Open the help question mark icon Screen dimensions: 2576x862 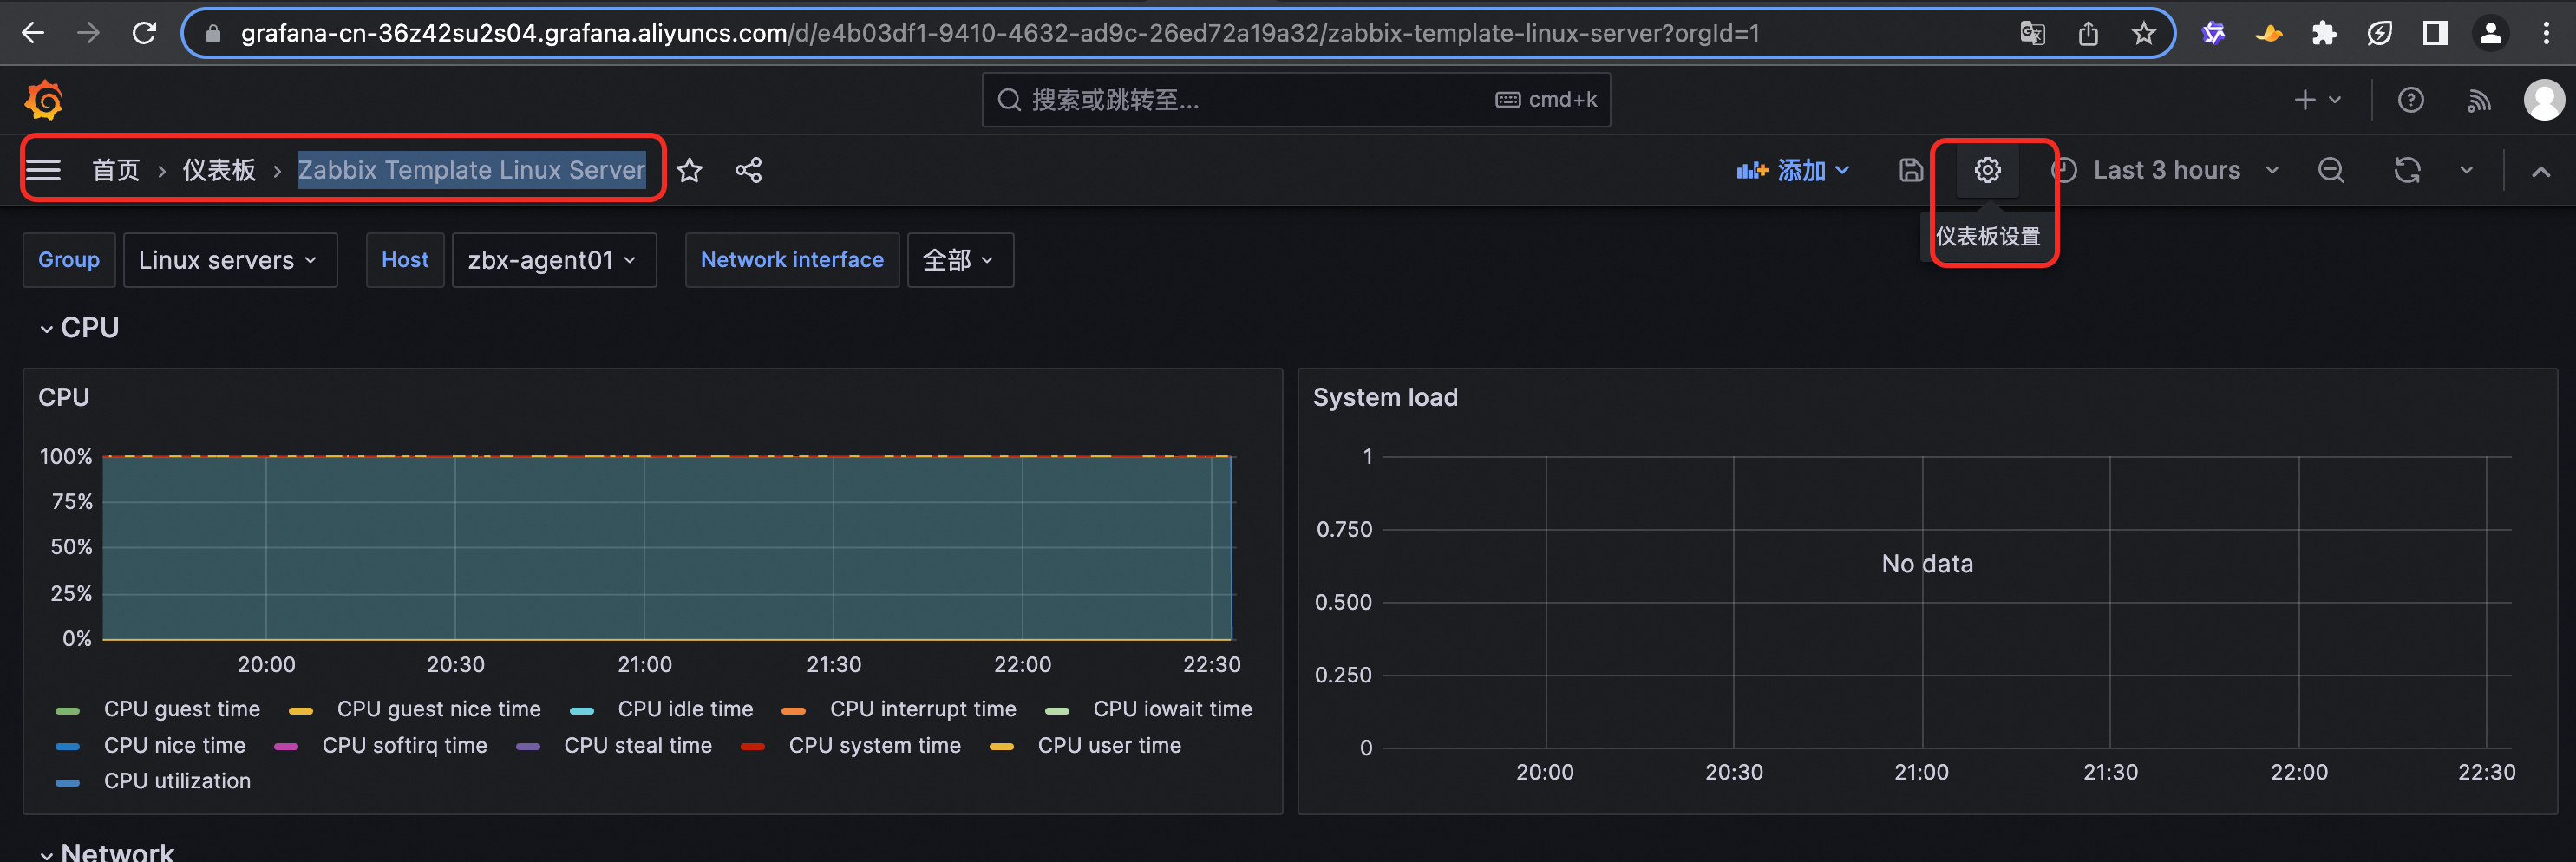(x=2411, y=100)
